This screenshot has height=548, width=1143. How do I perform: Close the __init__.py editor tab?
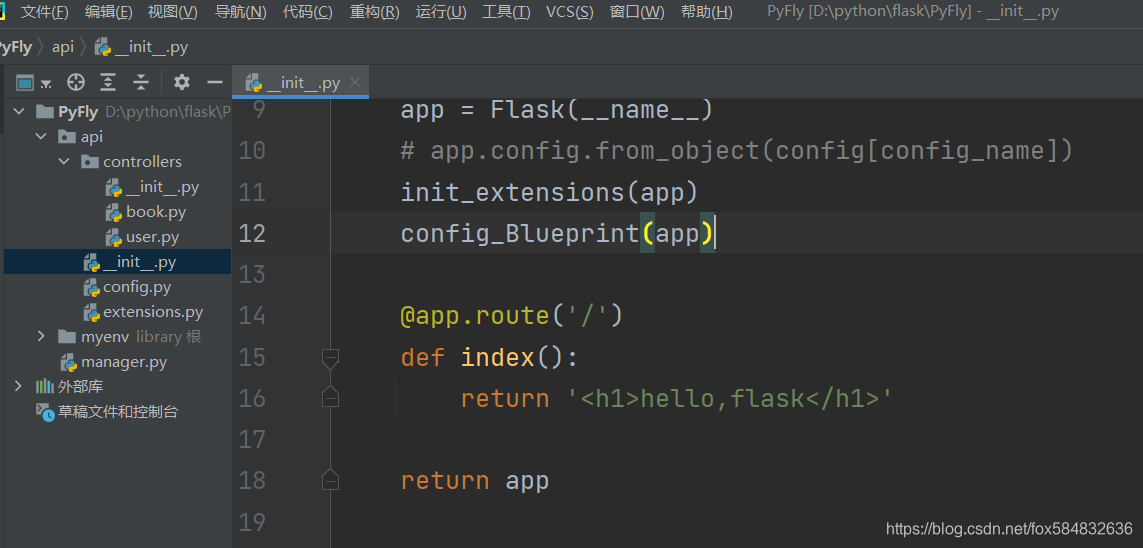(x=355, y=82)
